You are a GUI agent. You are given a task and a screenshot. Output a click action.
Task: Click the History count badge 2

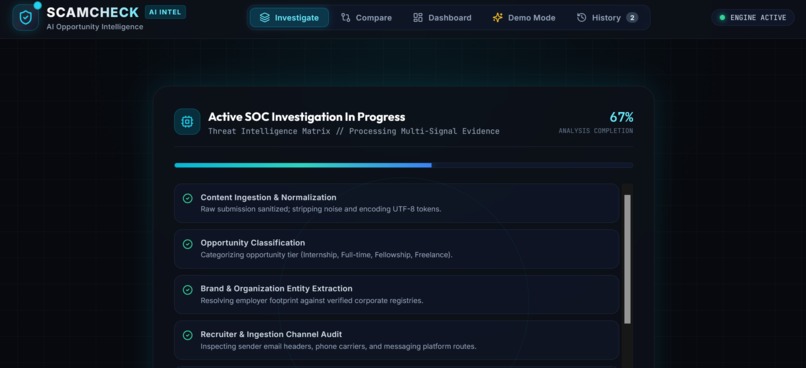coord(632,17)
